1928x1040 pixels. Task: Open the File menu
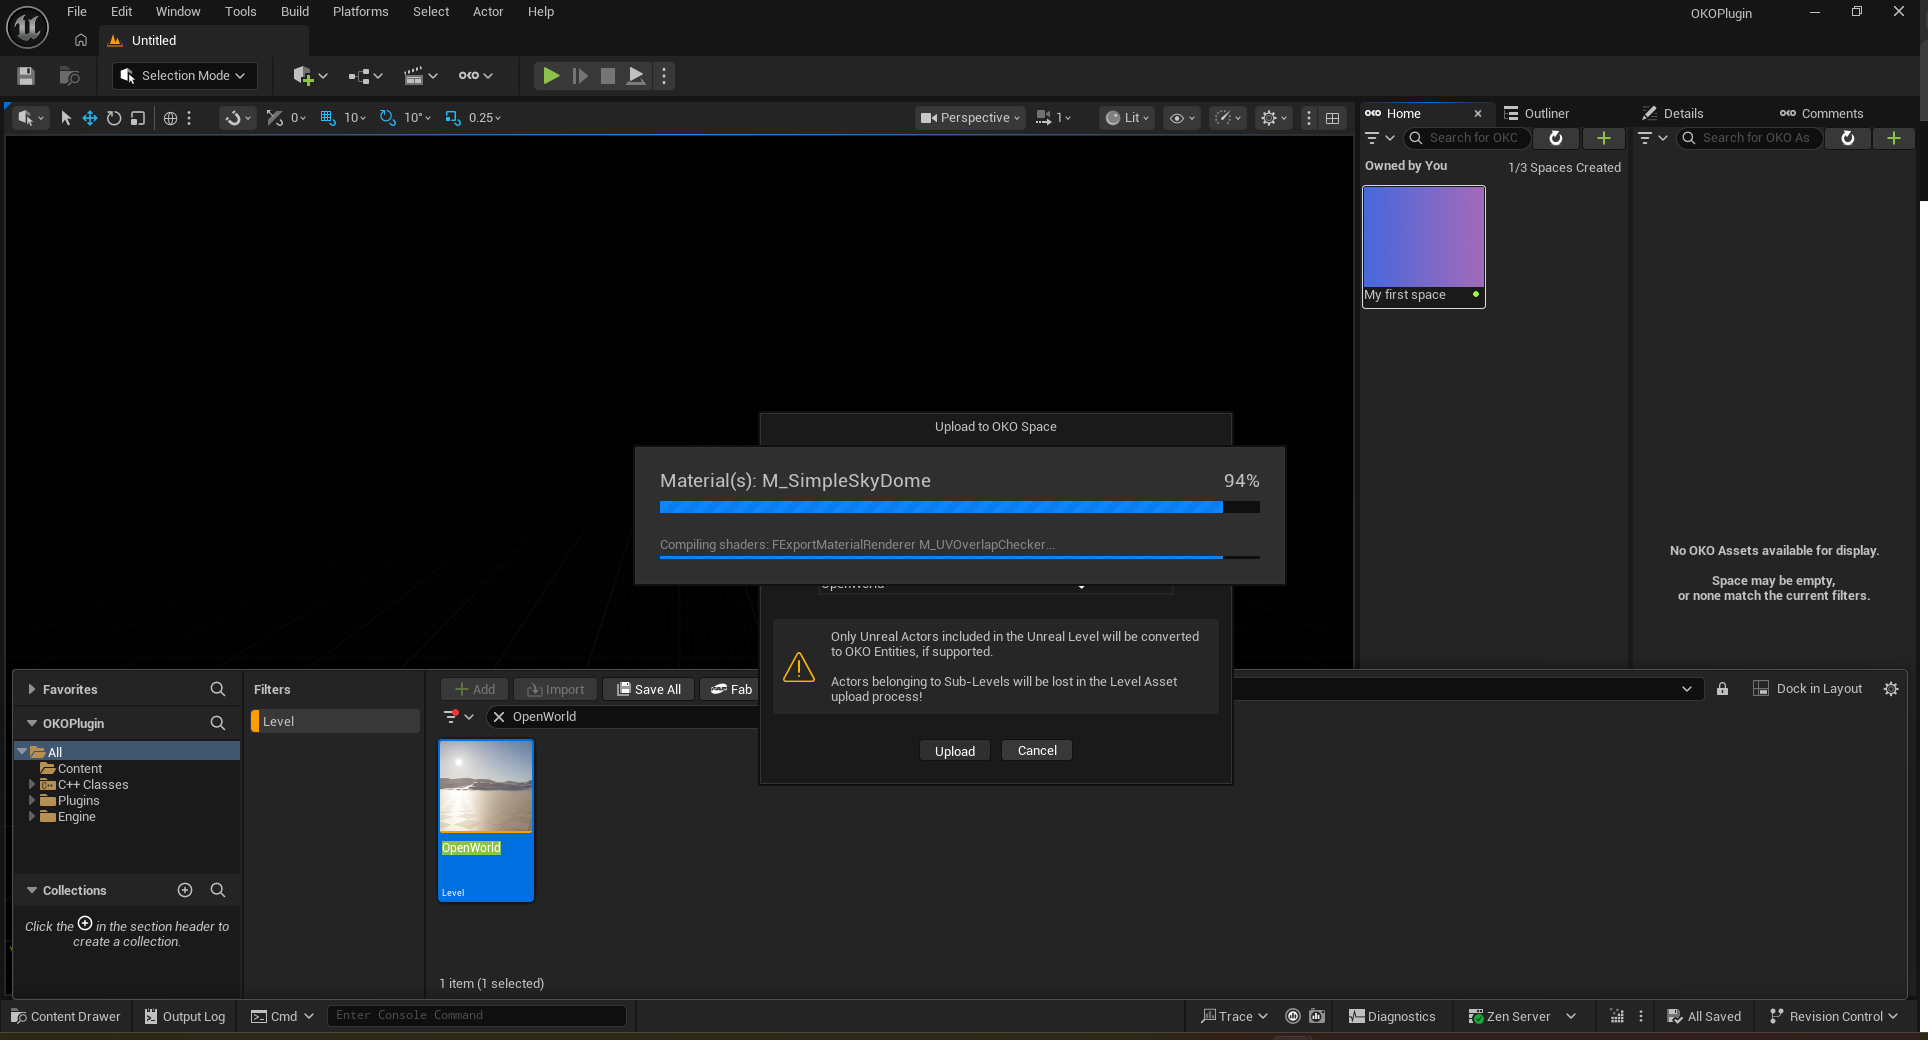(77, 12)
